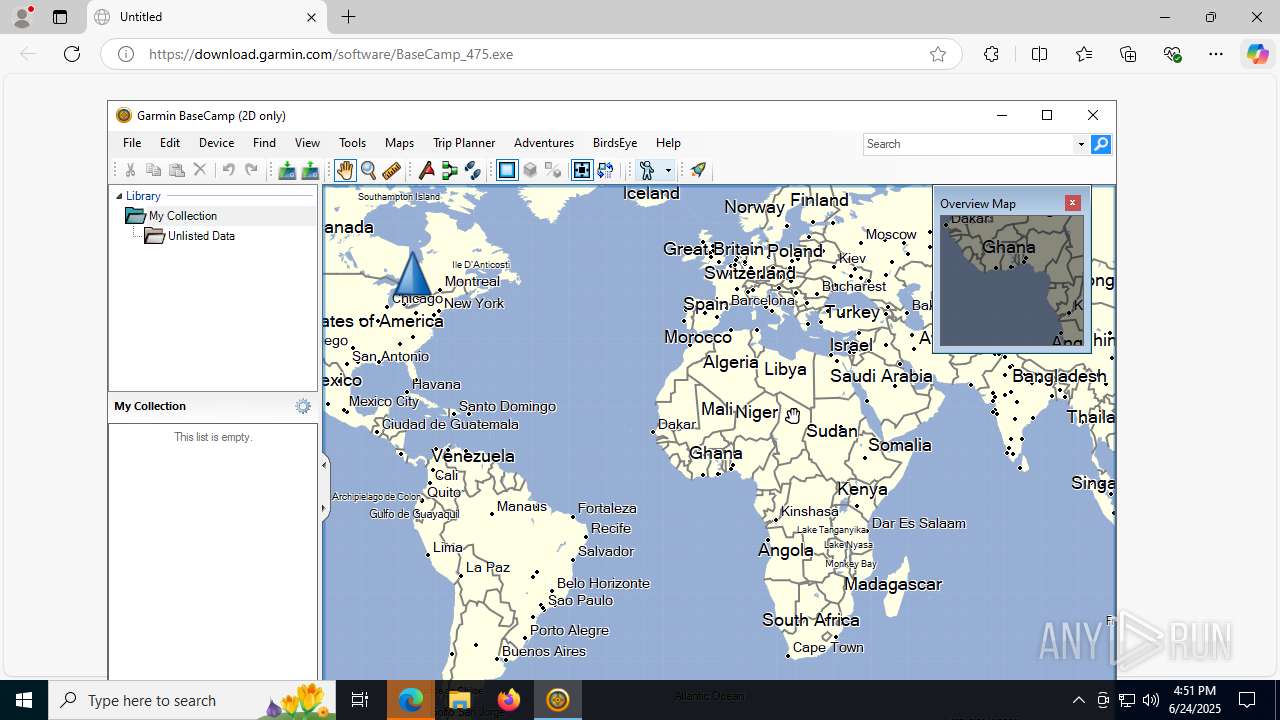Open browser Extensions puzzle icon

click(x=991, y=54)
